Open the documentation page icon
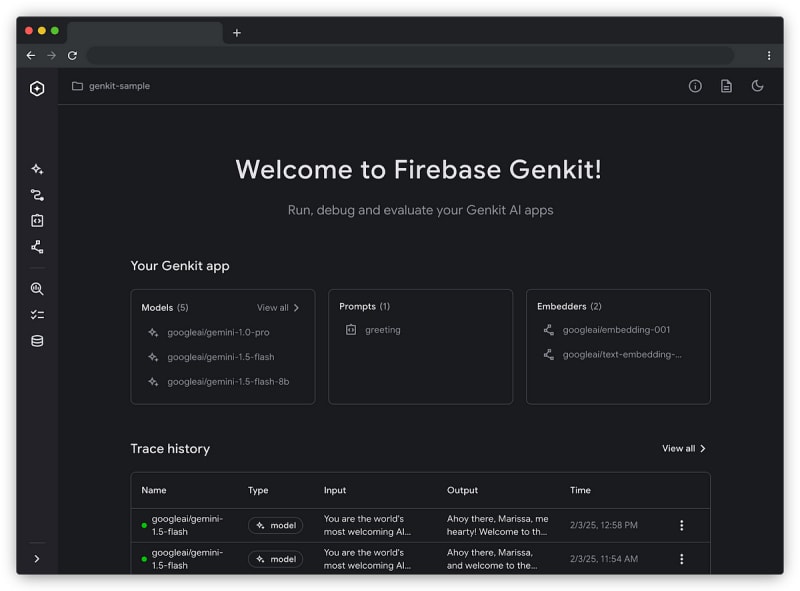The height and width of the screenshot is (591, 800). pyautogui.click(x=726, y=86)
